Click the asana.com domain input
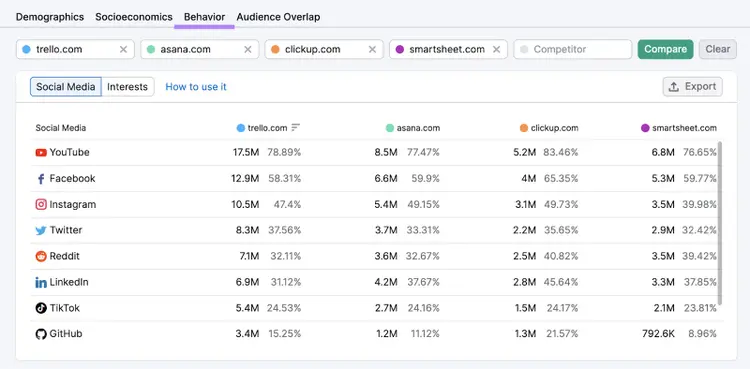750x369 pixels. point(199,49)
